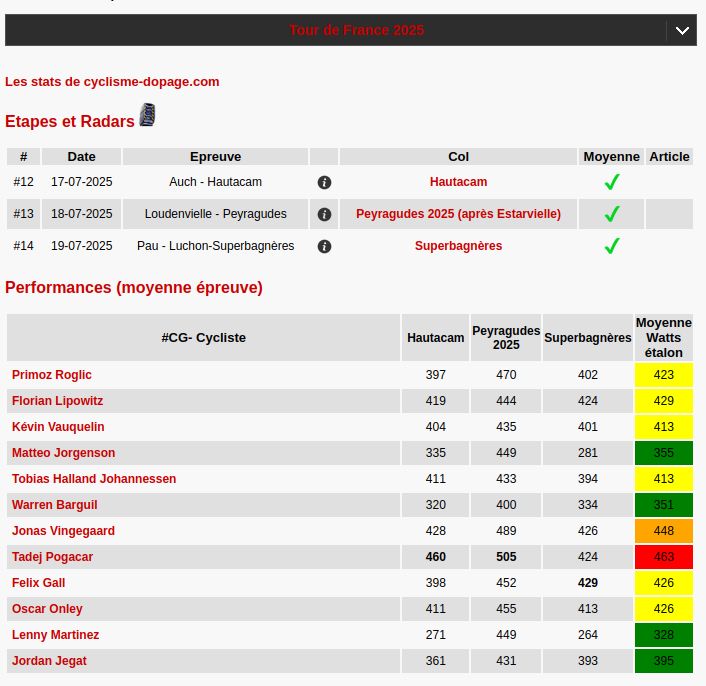Open Jordan Jegat's profile
This screenshot has width=706, height=686.
pos(49,661)
